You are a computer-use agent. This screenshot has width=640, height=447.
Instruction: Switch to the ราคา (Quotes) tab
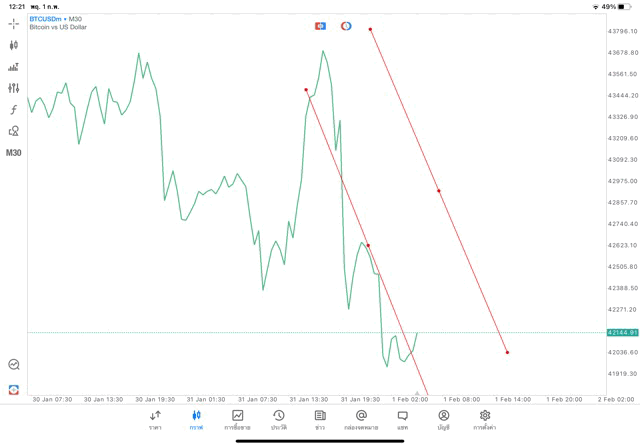155,420
